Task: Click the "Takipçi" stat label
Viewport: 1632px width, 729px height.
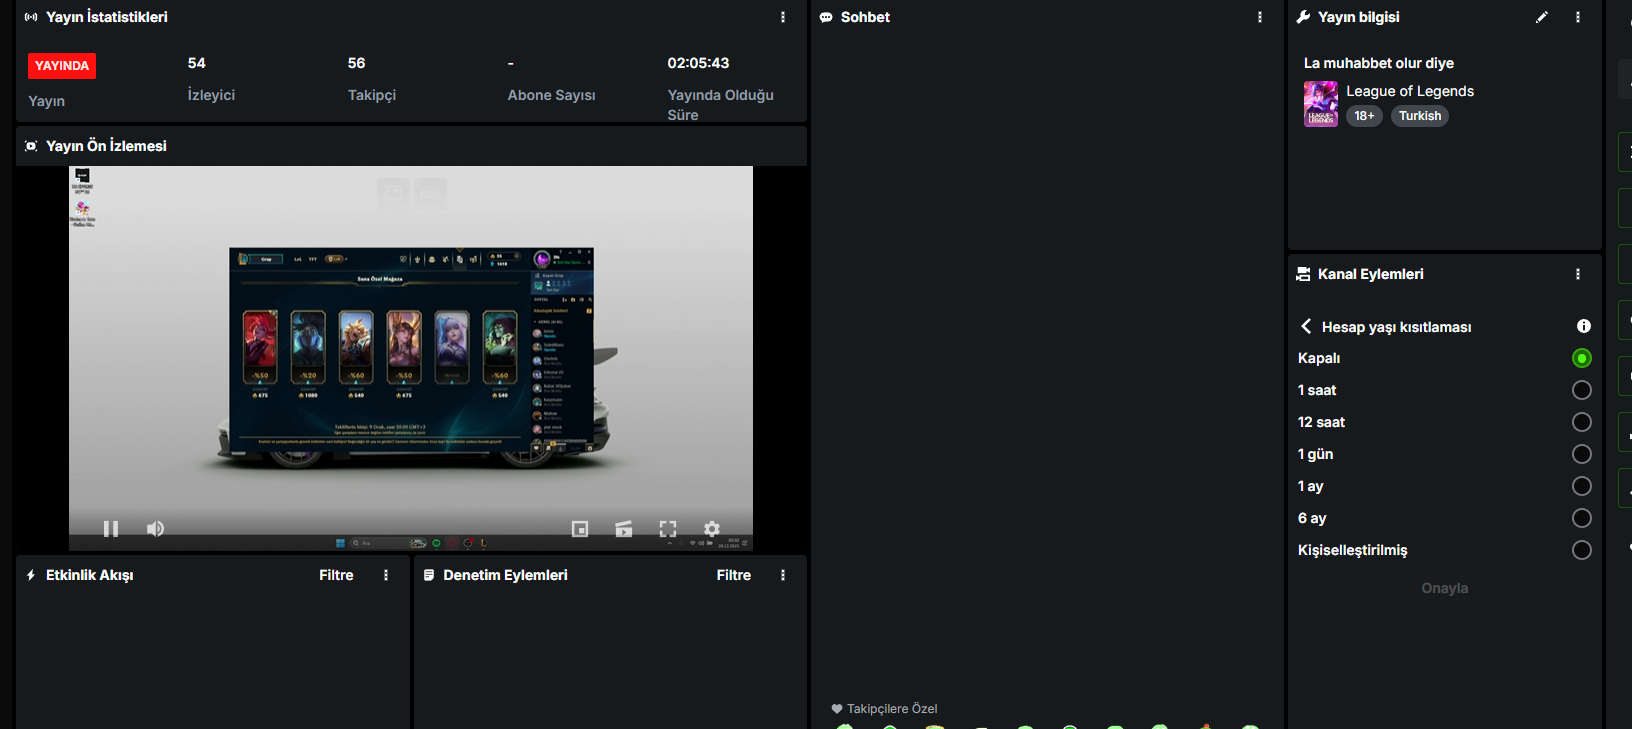Action: click(x=372, y=95)
